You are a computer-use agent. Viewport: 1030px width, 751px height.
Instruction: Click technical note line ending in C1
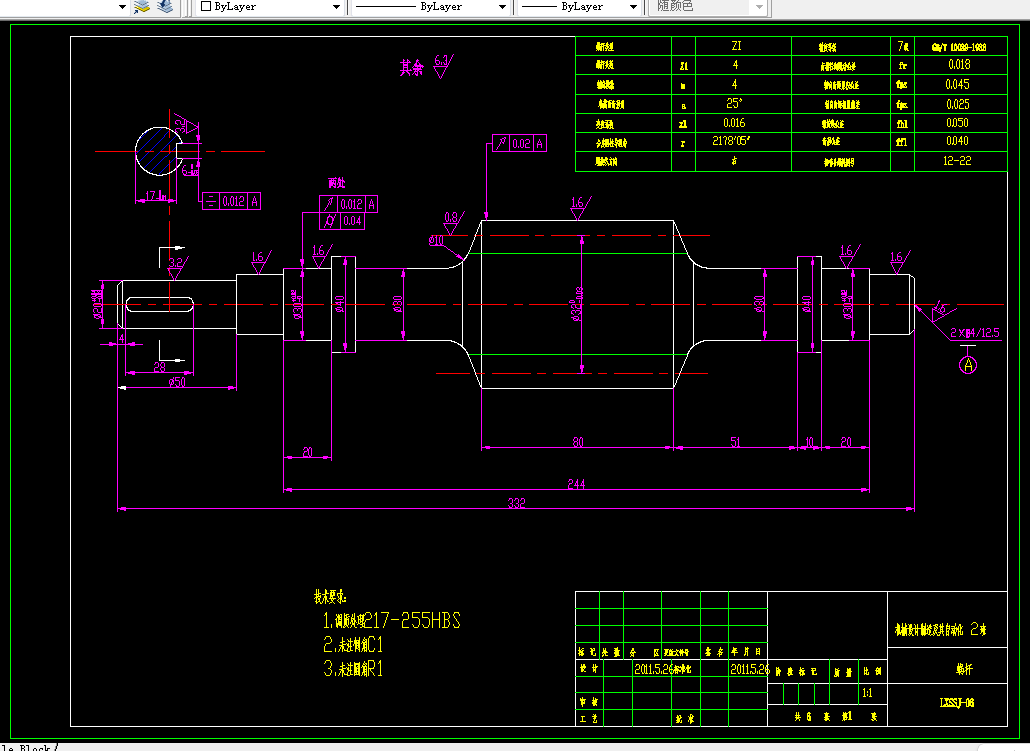(x=353, y=644)
